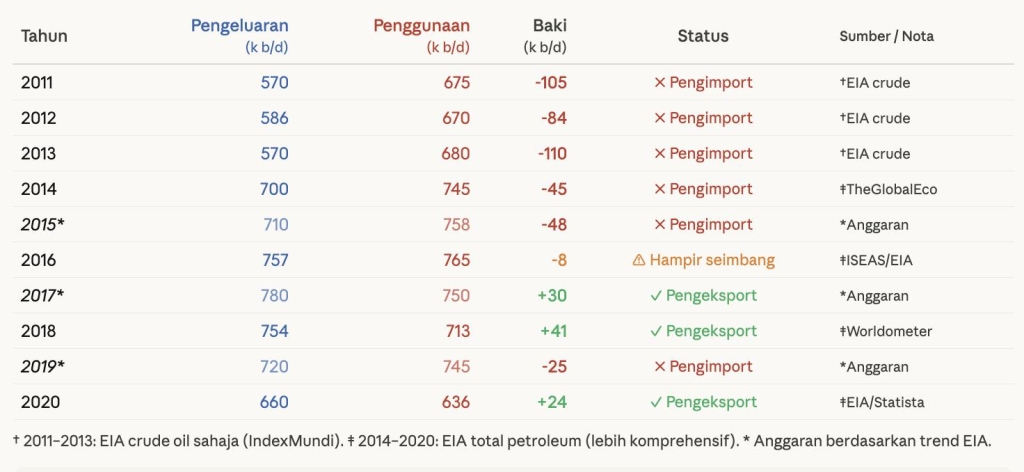Click the +41 balance value for 2018
This screenshot has height=472, width=1024.
552,331
